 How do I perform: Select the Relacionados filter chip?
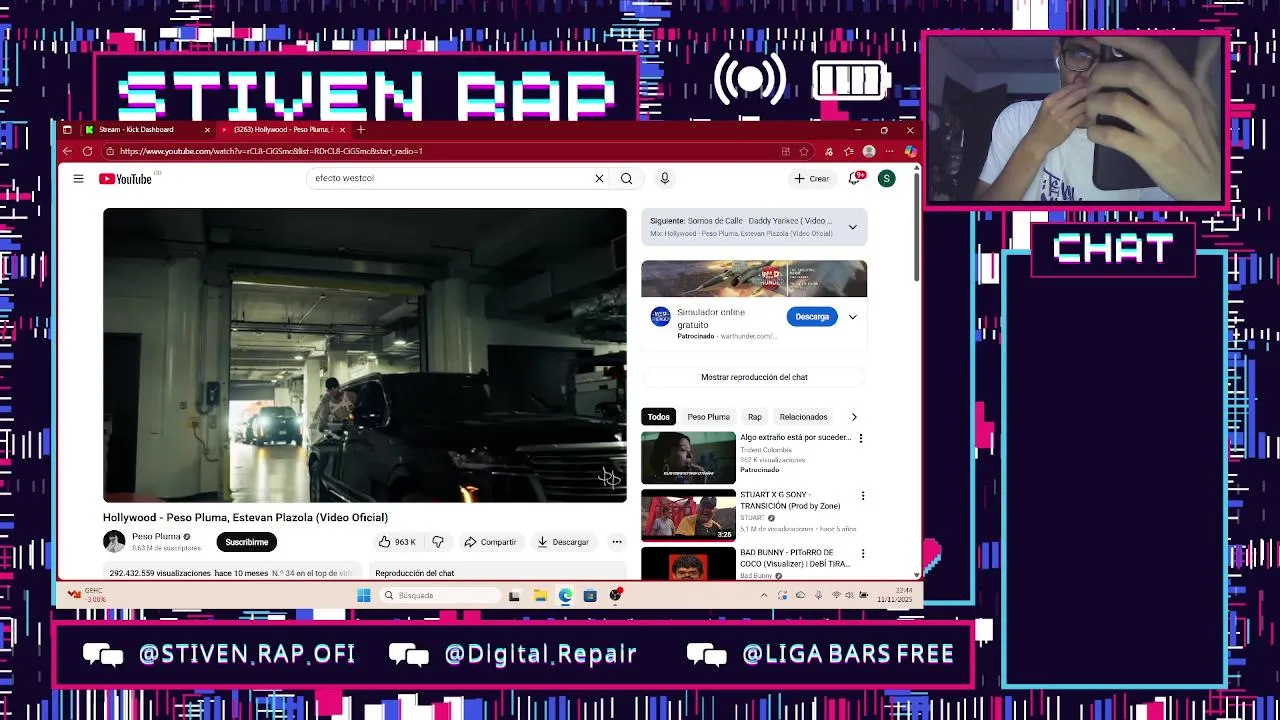803,417
